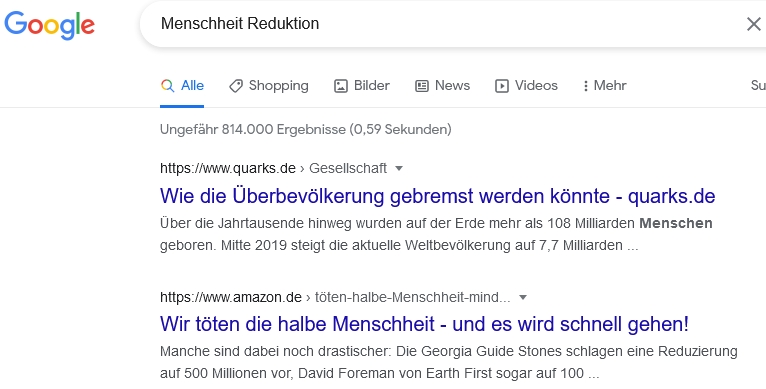Open "Wie die Überbevölkerung gebremst werden könnte" result
The width and height of the screenshot is (766, 389).
point(437,196)
